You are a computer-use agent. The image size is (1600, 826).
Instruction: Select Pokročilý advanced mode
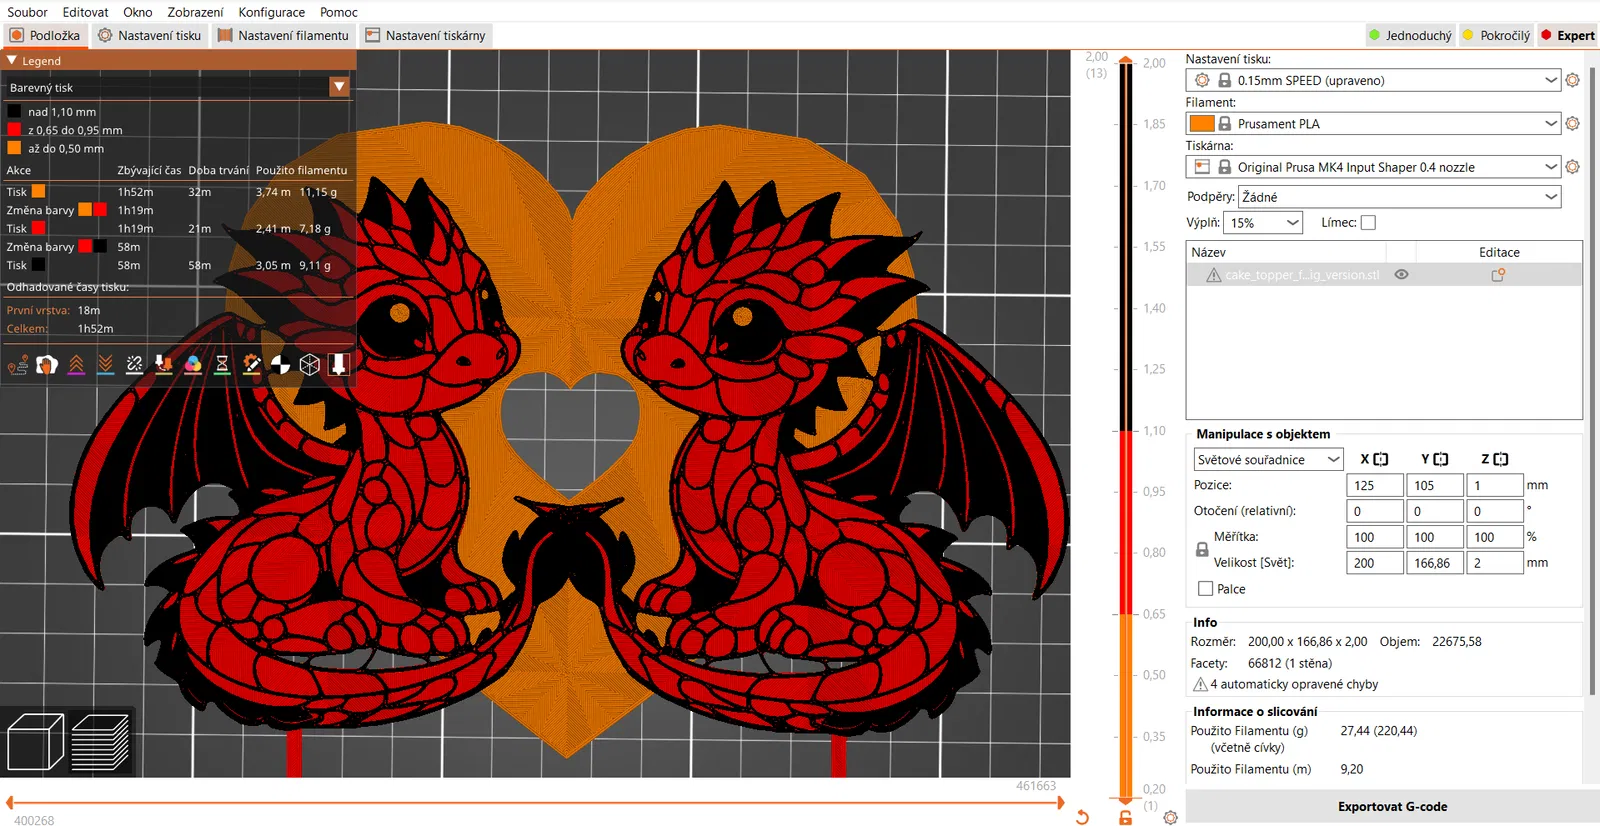click(x=1496, y=35)
